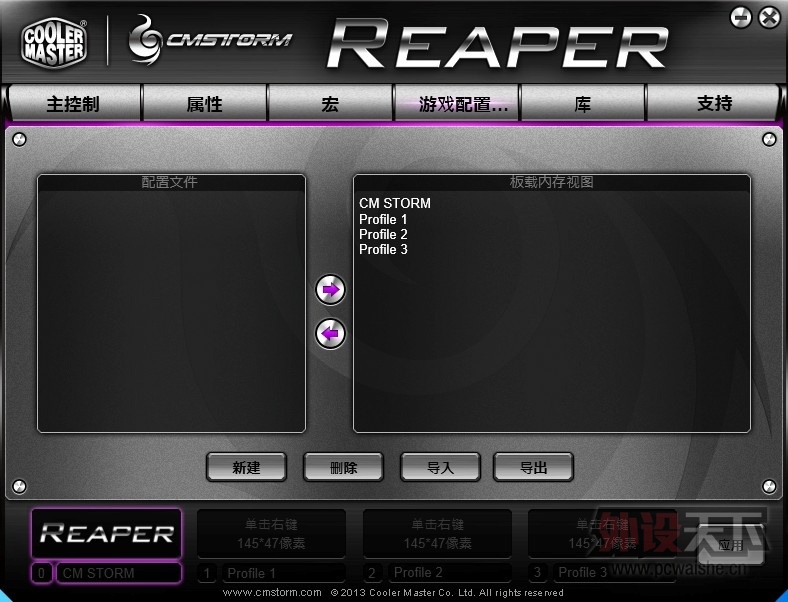Viewport: 788px width, 602px height.
Task: Click the 导入 import button
Action: tap(440, 467)
